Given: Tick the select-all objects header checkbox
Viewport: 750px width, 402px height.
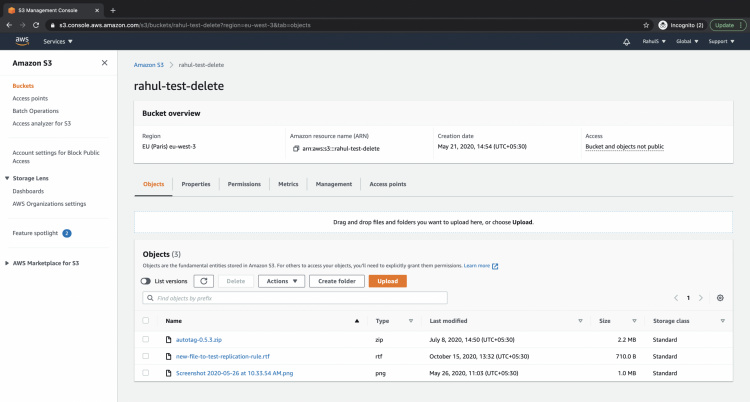Looking at the screenshot, I should (146, 321).
